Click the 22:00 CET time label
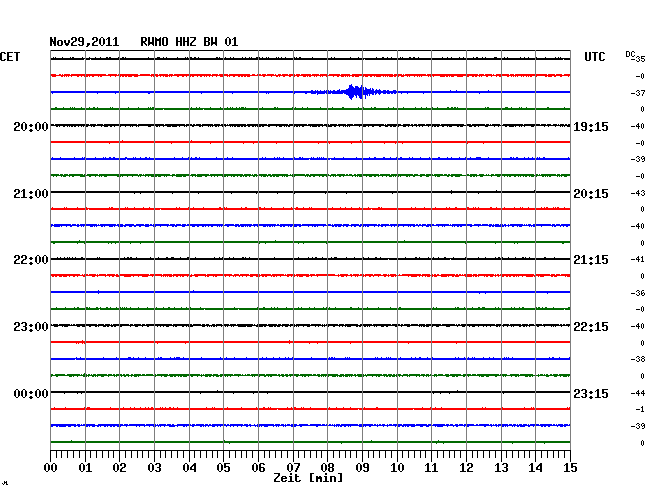Viewport: 650px width, 494px height. point(31,260)
